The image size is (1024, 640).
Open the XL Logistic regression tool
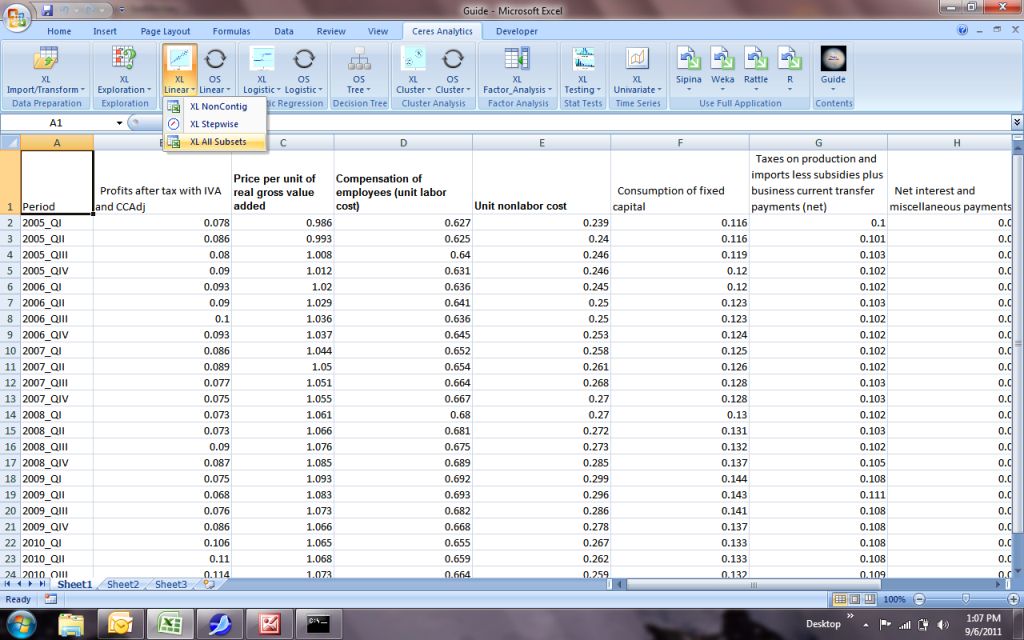tap(262, 71)
